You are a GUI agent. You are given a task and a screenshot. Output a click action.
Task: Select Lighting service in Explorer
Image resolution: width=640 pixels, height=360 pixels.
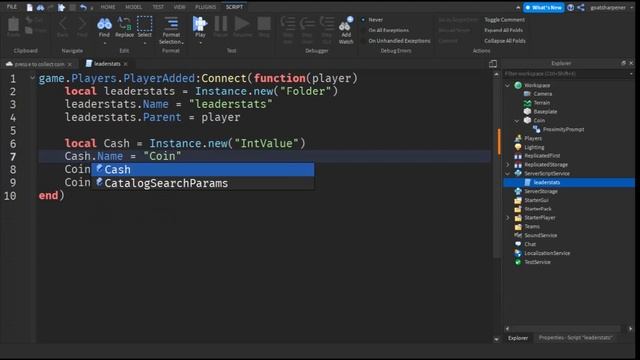click(x=534, y=147)
